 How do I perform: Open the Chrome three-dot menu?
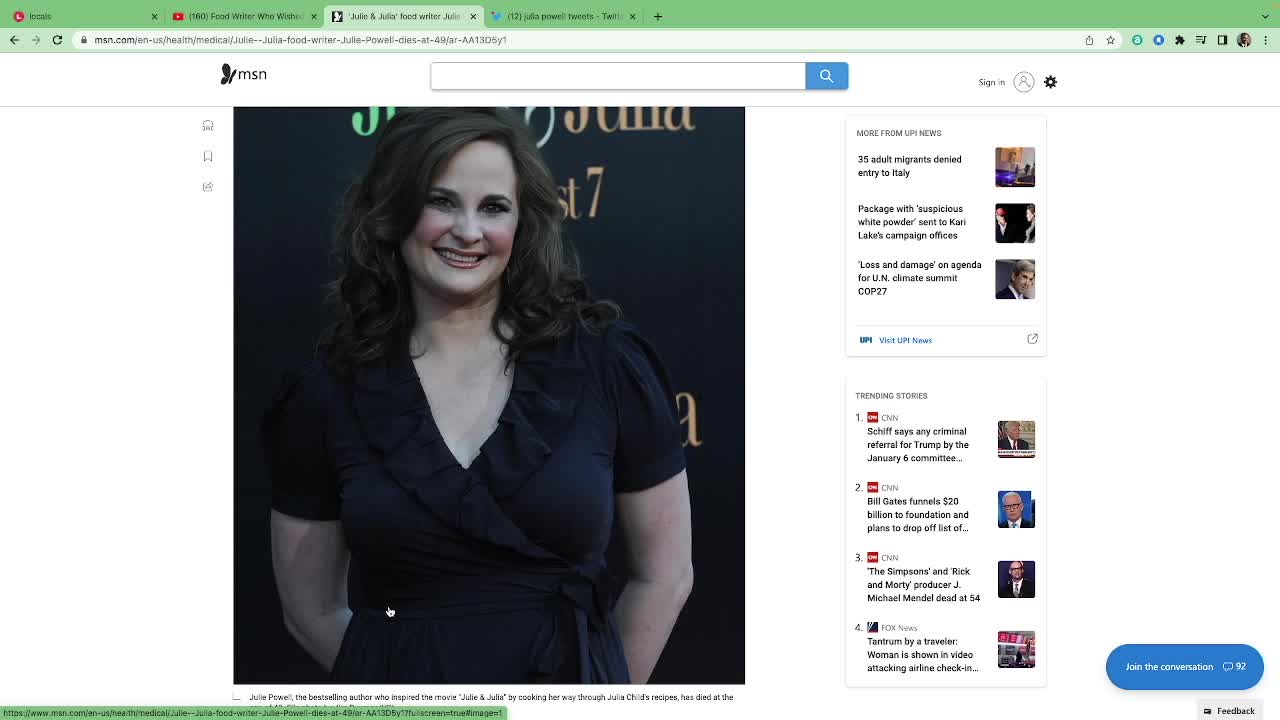pos(1265,40)
